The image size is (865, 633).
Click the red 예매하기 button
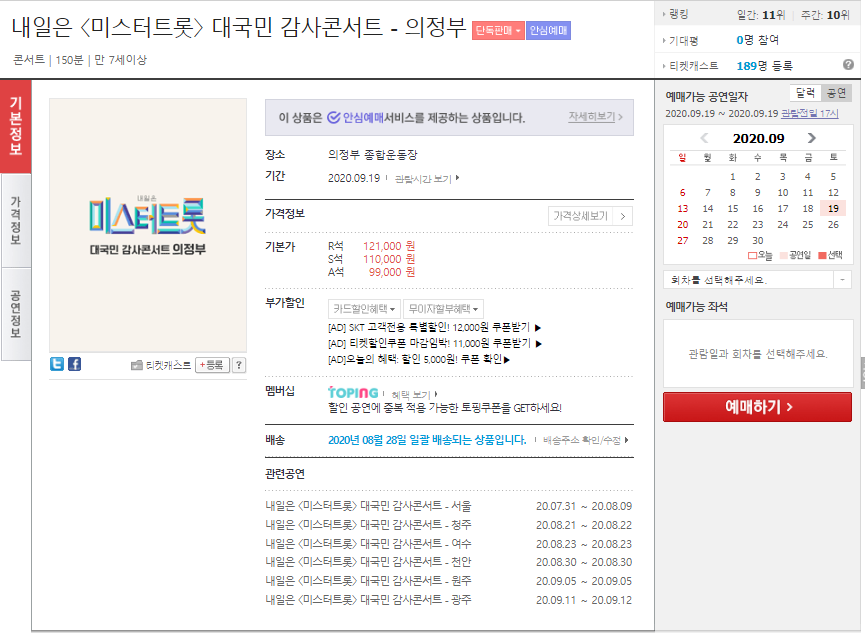tap(757, 407)
